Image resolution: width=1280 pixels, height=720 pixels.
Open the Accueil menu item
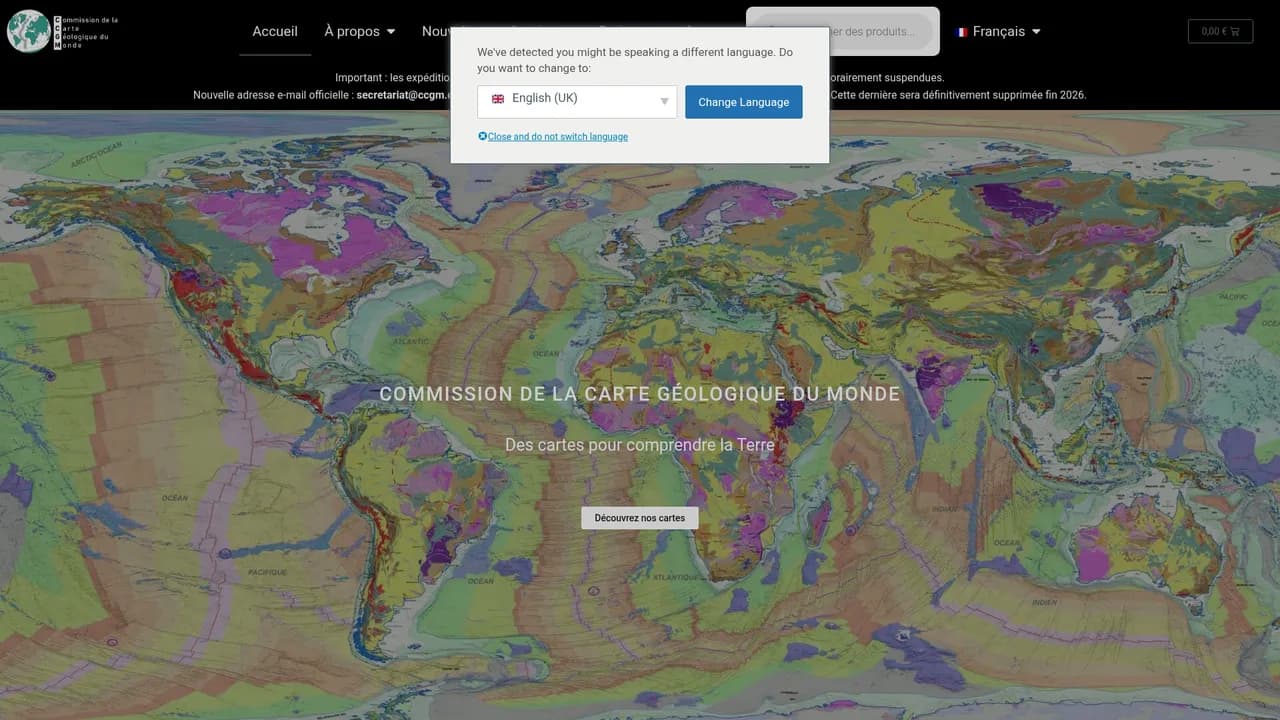click(275, 31)
